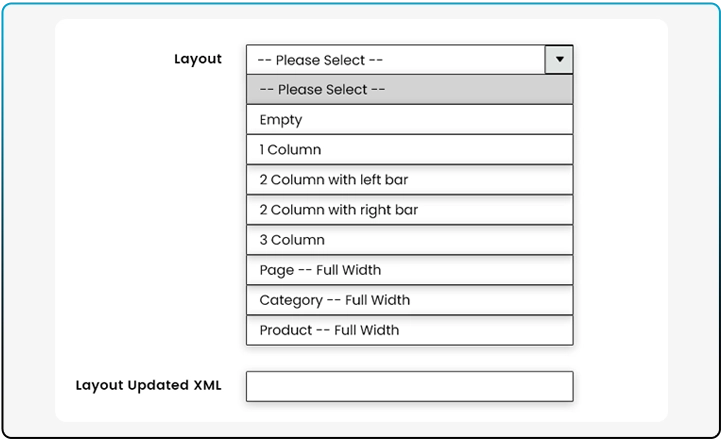Choose the 'Empty' layout option
Screen dimensions: 722x440
coord(409,120)
